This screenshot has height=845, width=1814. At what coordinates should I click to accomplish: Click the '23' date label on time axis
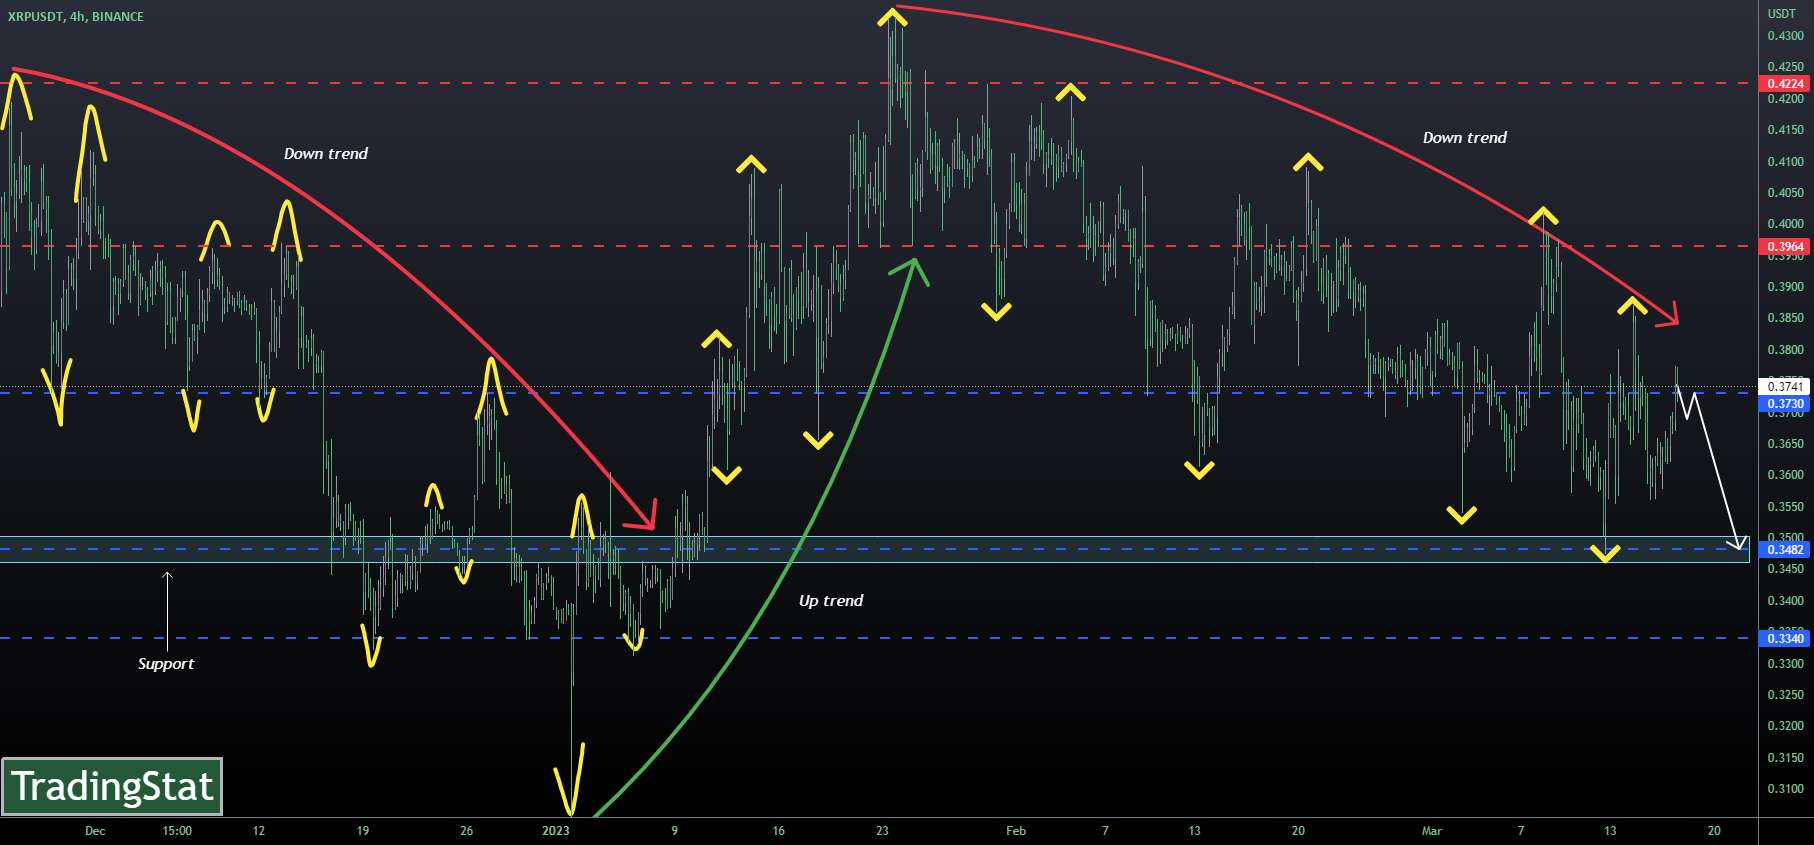click(882, 831)
